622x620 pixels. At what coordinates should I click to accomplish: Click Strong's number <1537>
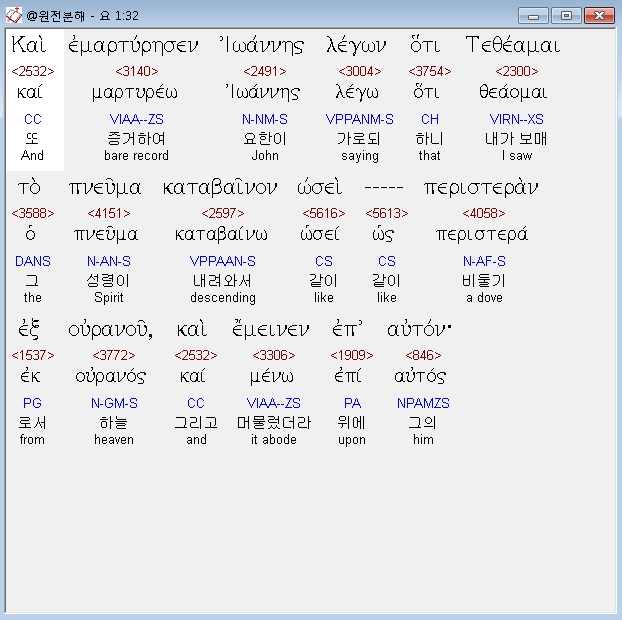tap(33, 355)
